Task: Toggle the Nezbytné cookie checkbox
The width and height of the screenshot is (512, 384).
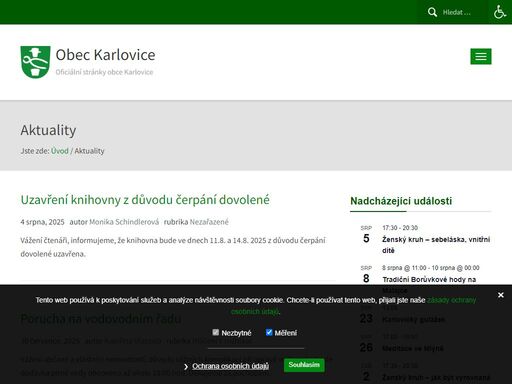Action: click(x=216, y=332)
